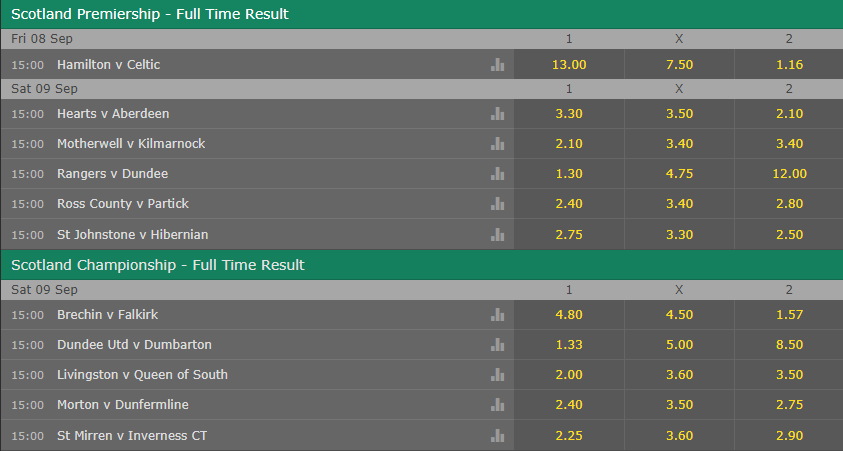Pick Dundee Utd v Dumbarton draw at 5.00
Screen dimensions: 843x451
click(x=679, y=345)
